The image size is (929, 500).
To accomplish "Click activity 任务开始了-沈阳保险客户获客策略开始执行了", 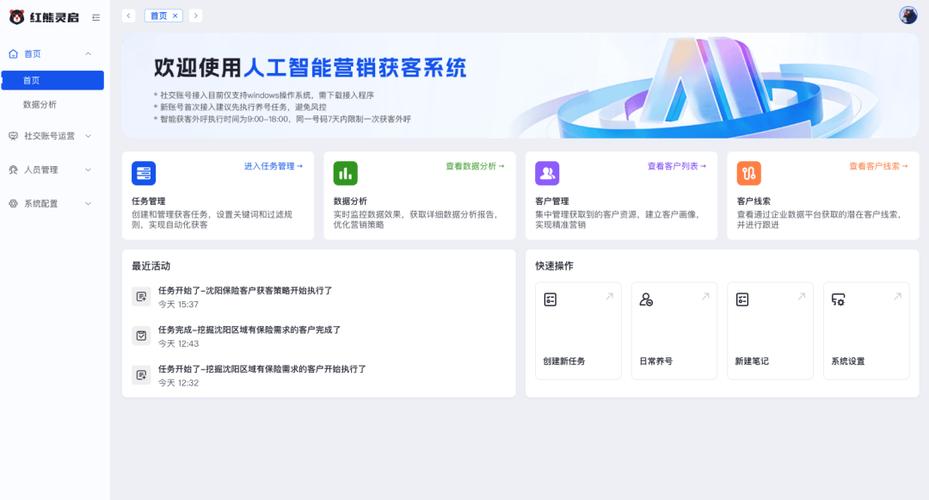I will (245, 291).
